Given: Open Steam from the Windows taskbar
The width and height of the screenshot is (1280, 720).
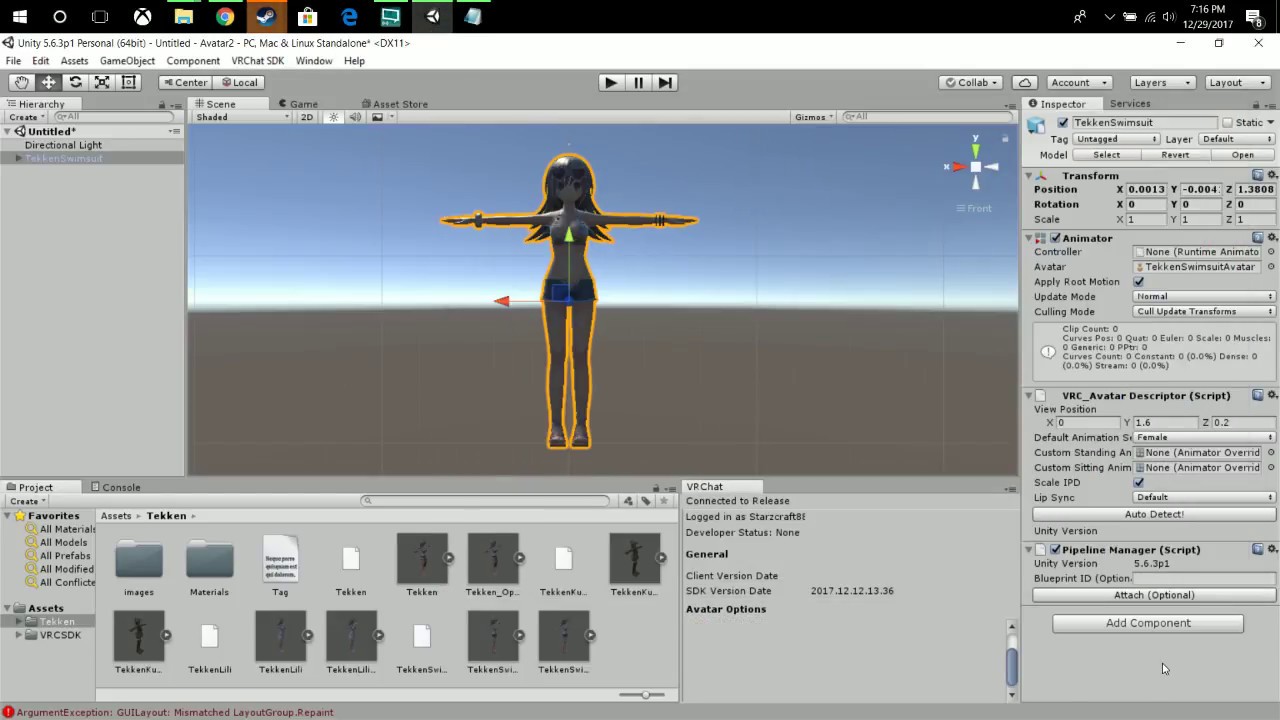Looking at the screenshot, I should pyautogui.click(x=266, y=16).
